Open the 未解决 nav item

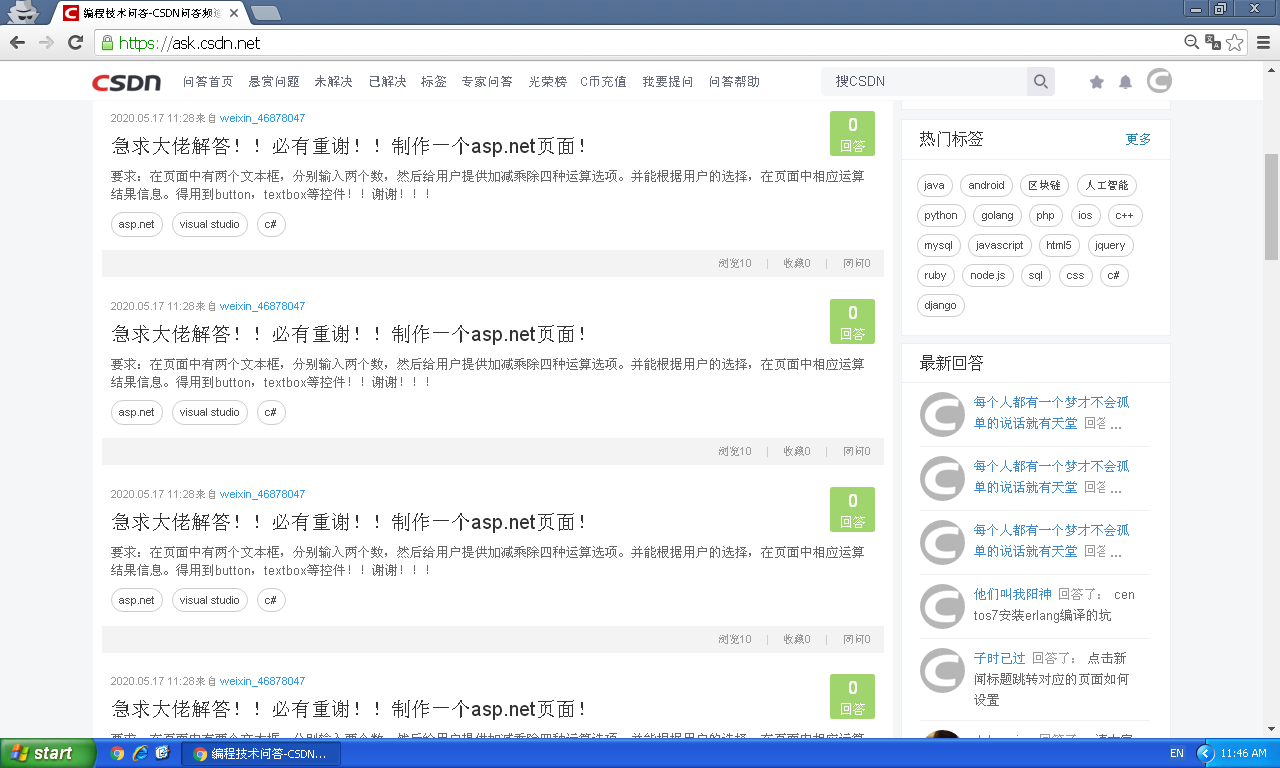(x=333, y=82)
